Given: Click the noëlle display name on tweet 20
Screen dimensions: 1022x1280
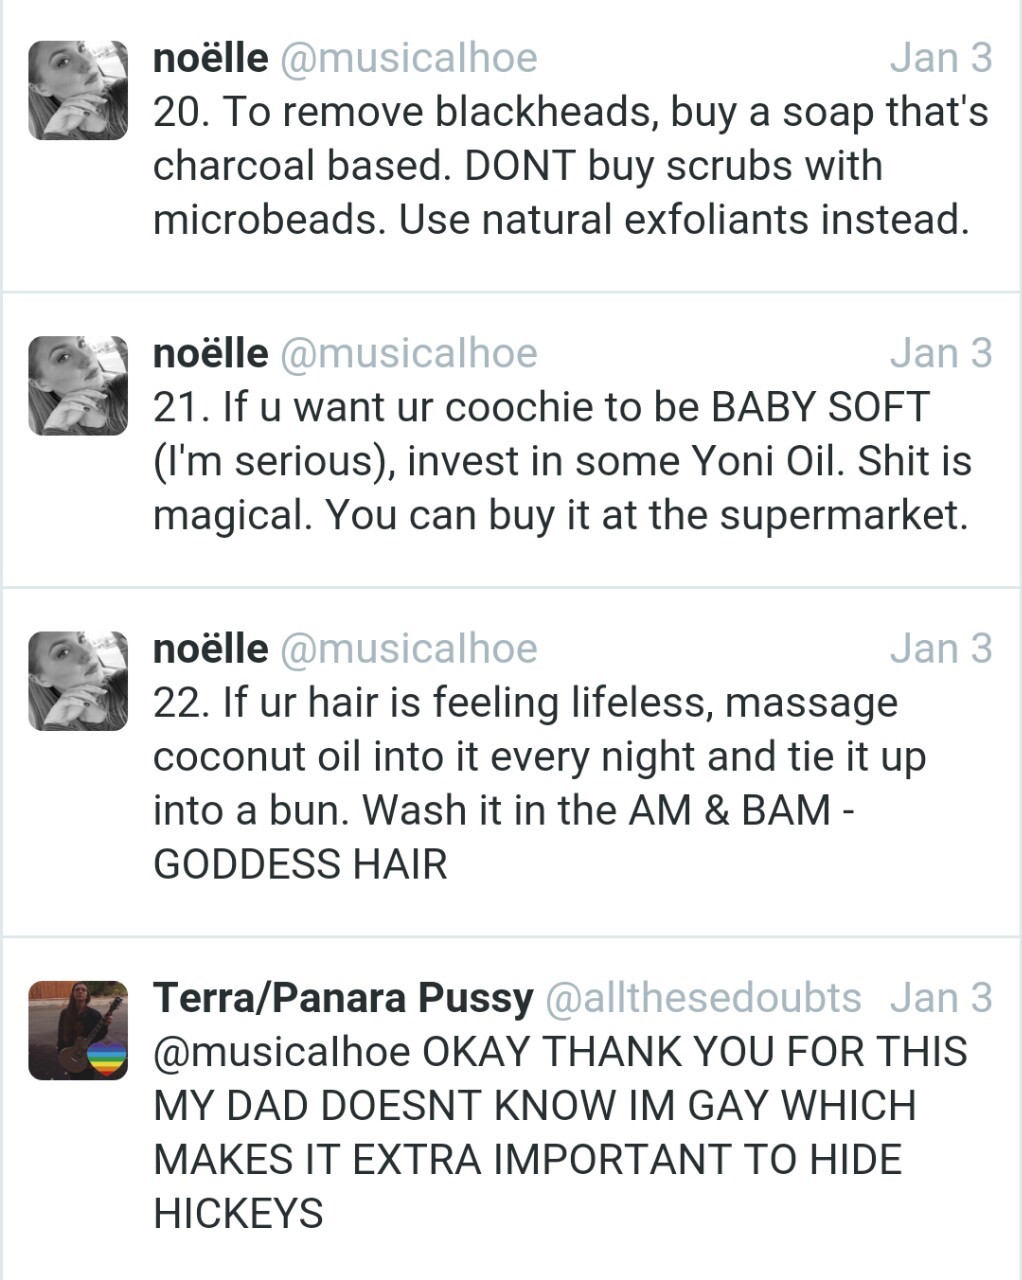Looking at the screenshot, I should 210,58.
